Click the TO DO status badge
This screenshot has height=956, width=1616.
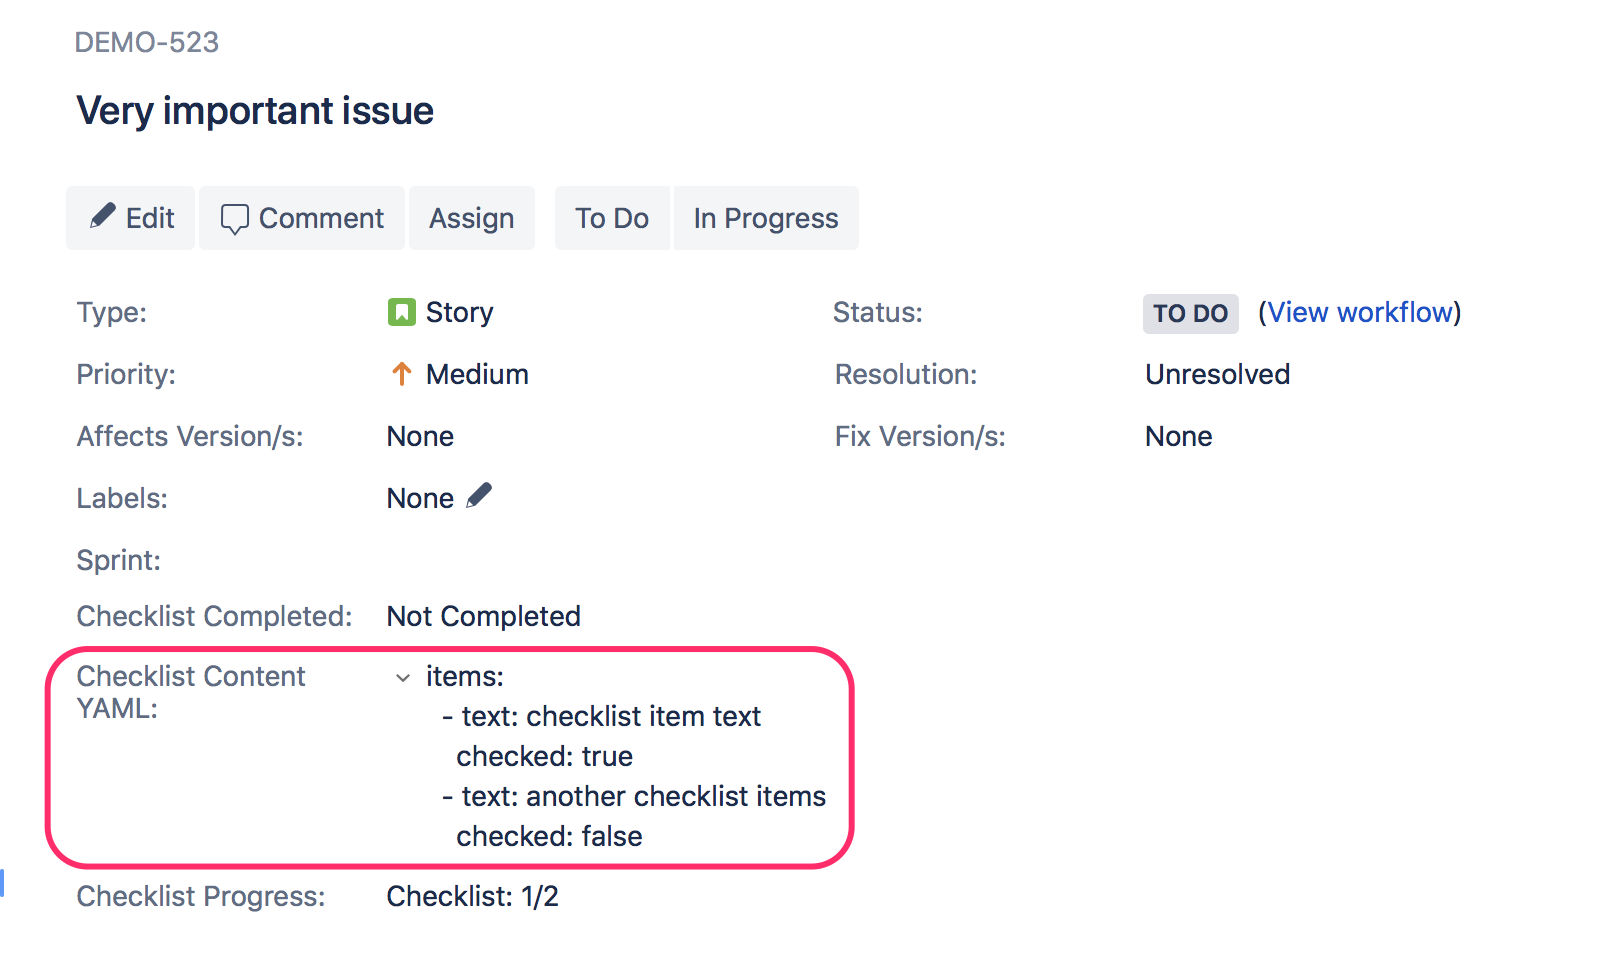point(1190,313)
